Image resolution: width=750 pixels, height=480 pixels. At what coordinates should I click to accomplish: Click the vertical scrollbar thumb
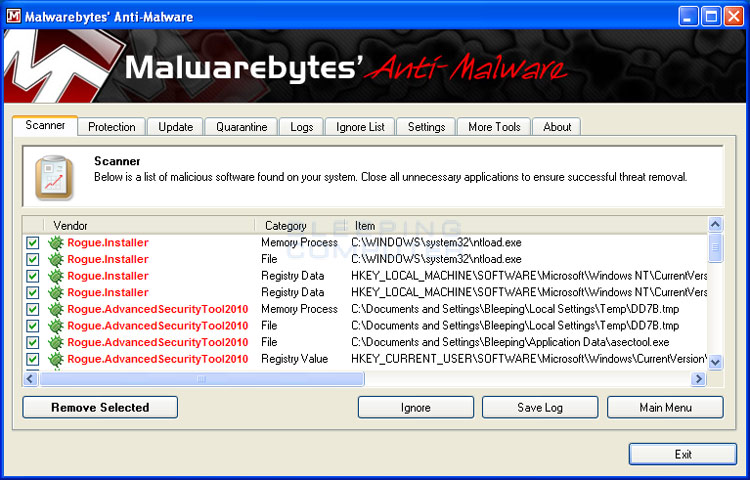coord(715,248)
